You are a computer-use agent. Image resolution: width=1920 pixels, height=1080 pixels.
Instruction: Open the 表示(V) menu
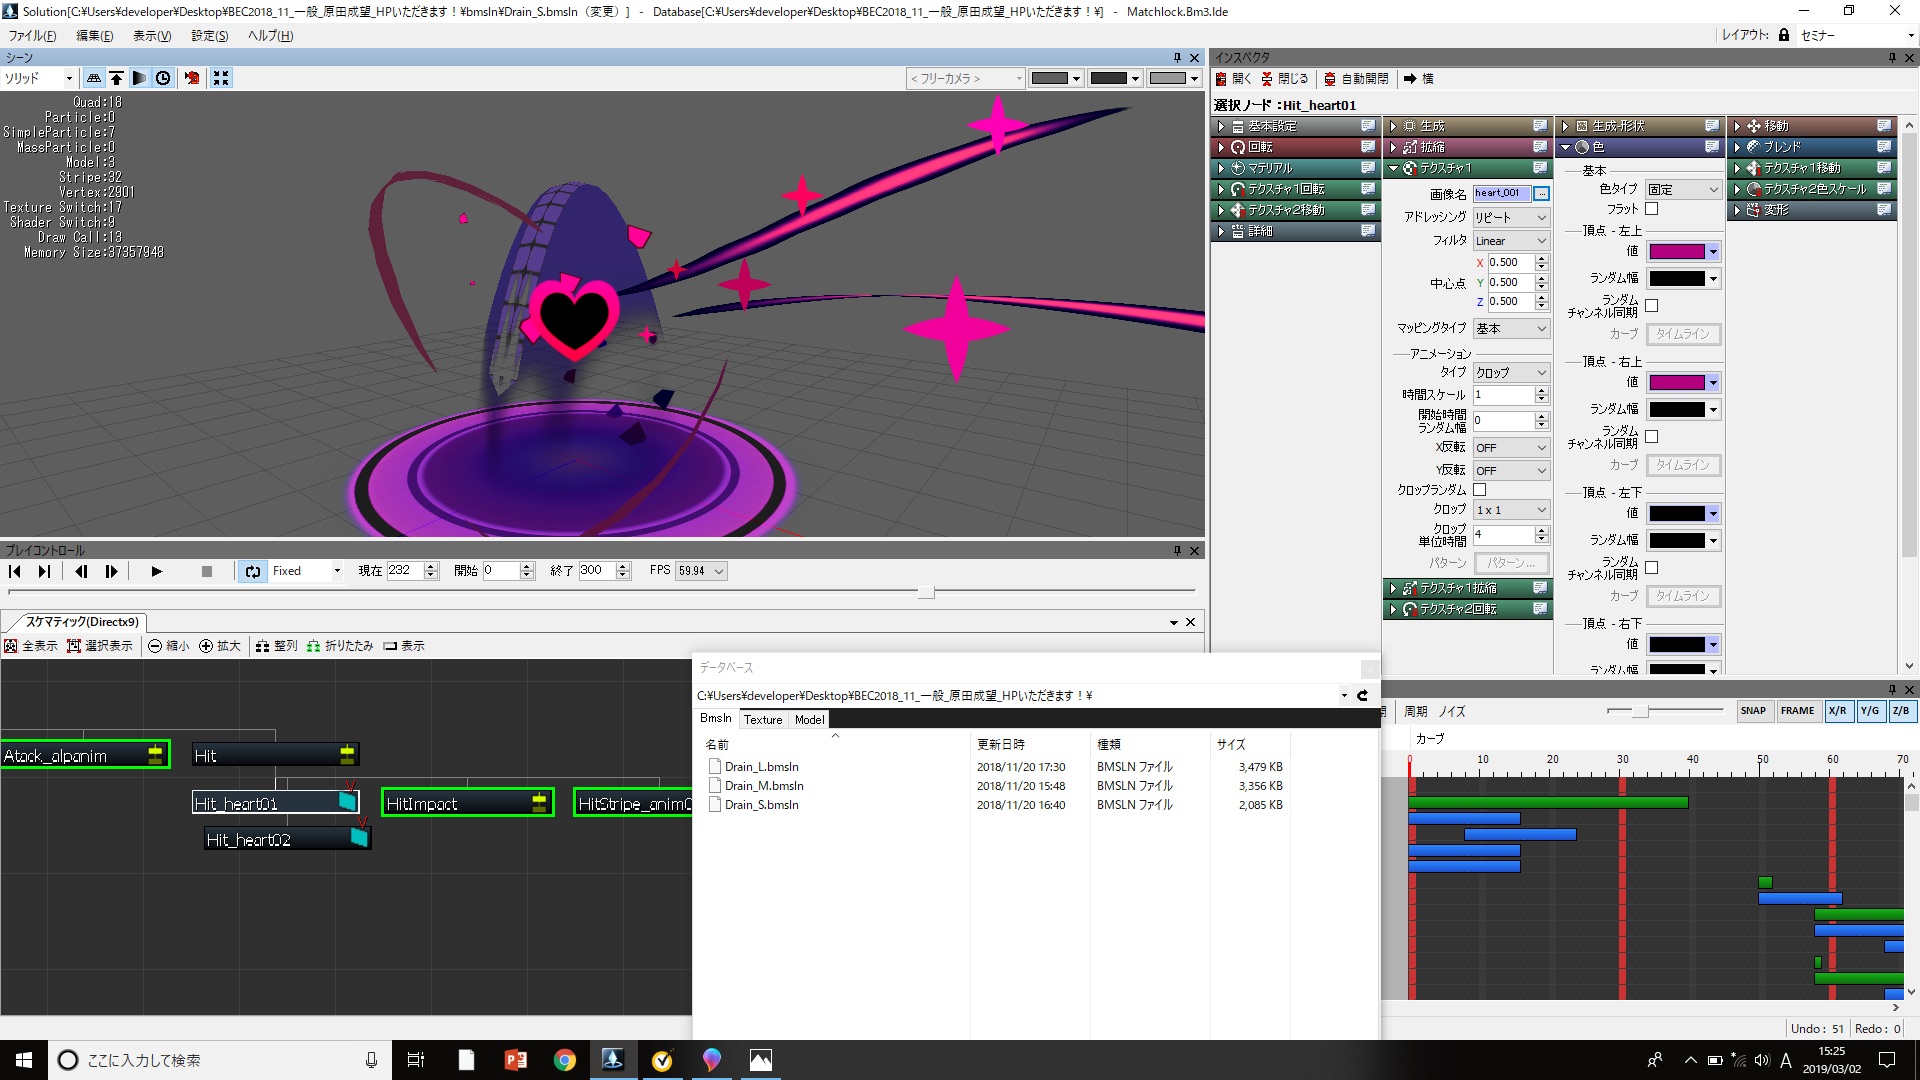click(152, 36)
